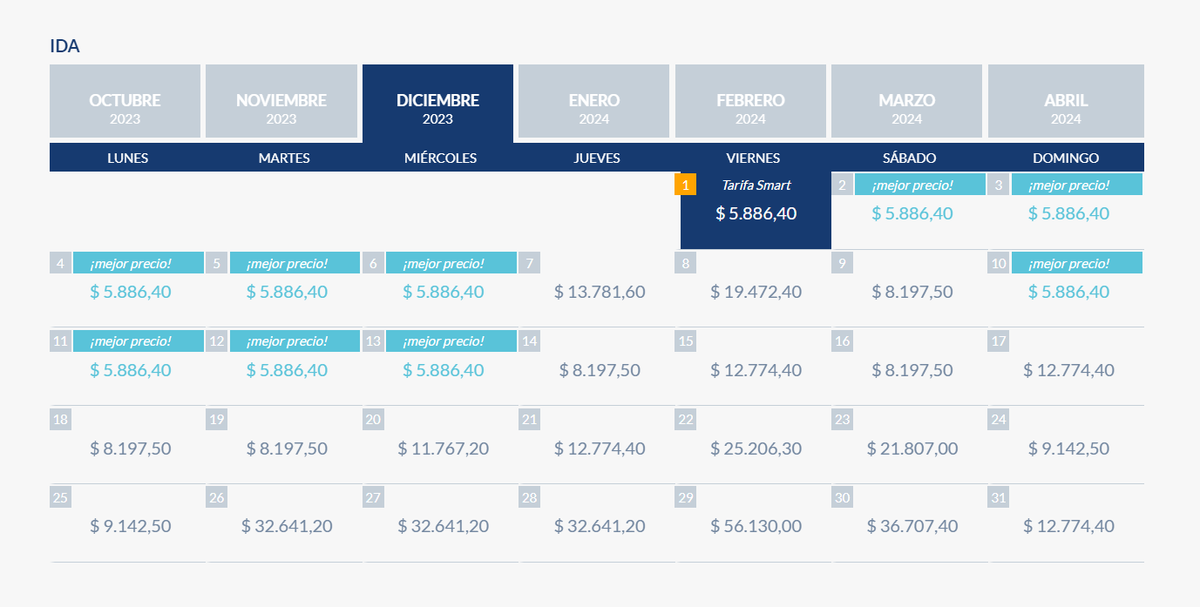Screen dimensions: 1200x607
Task: Pick the December 23 fare of $21.807,00
Action: pyautogui.click(x=912, y=448)
